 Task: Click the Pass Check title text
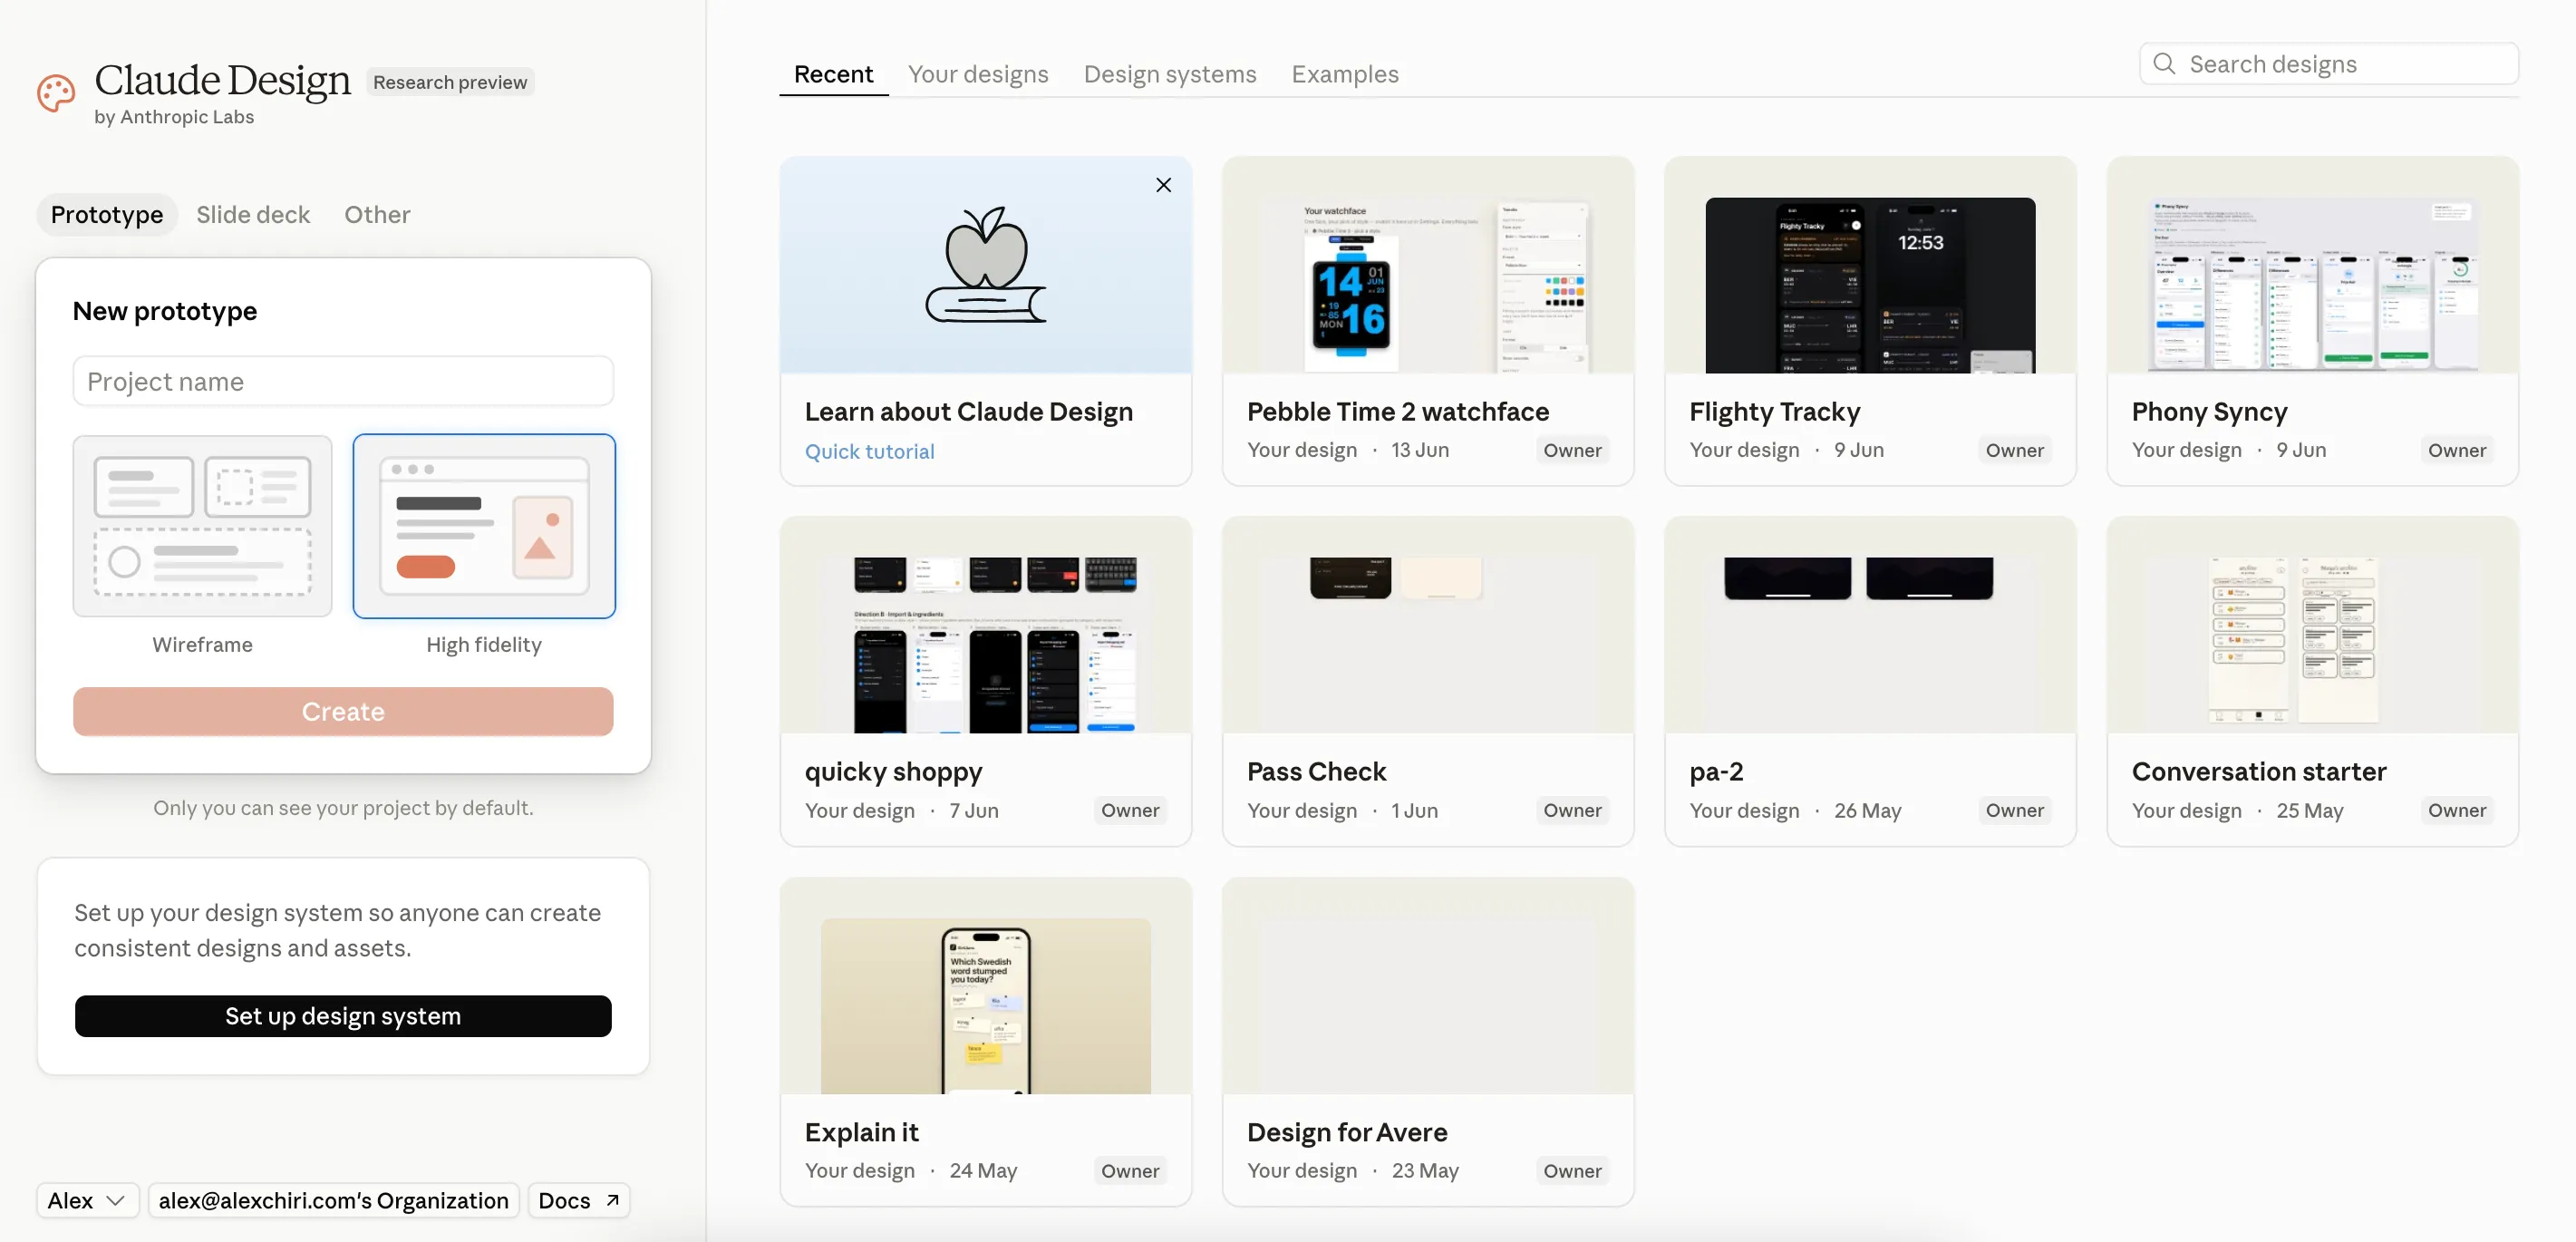point(1316,771)
